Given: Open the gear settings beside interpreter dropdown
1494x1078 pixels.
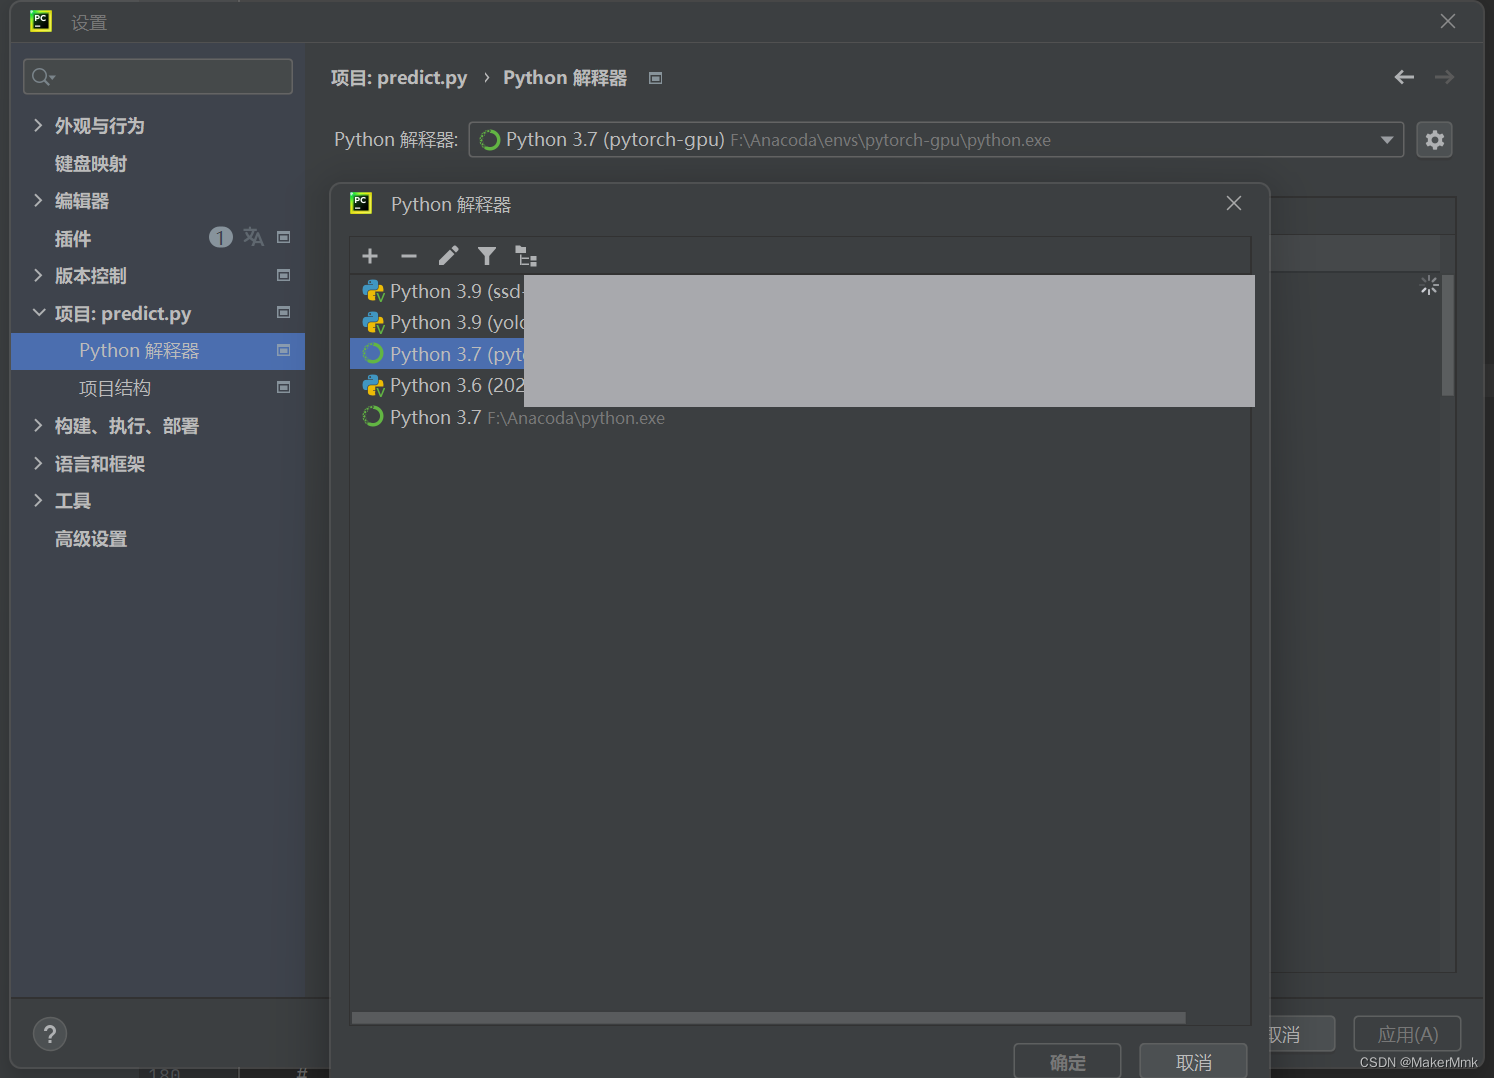Looking at the screenshot, I should (1434, 140).
